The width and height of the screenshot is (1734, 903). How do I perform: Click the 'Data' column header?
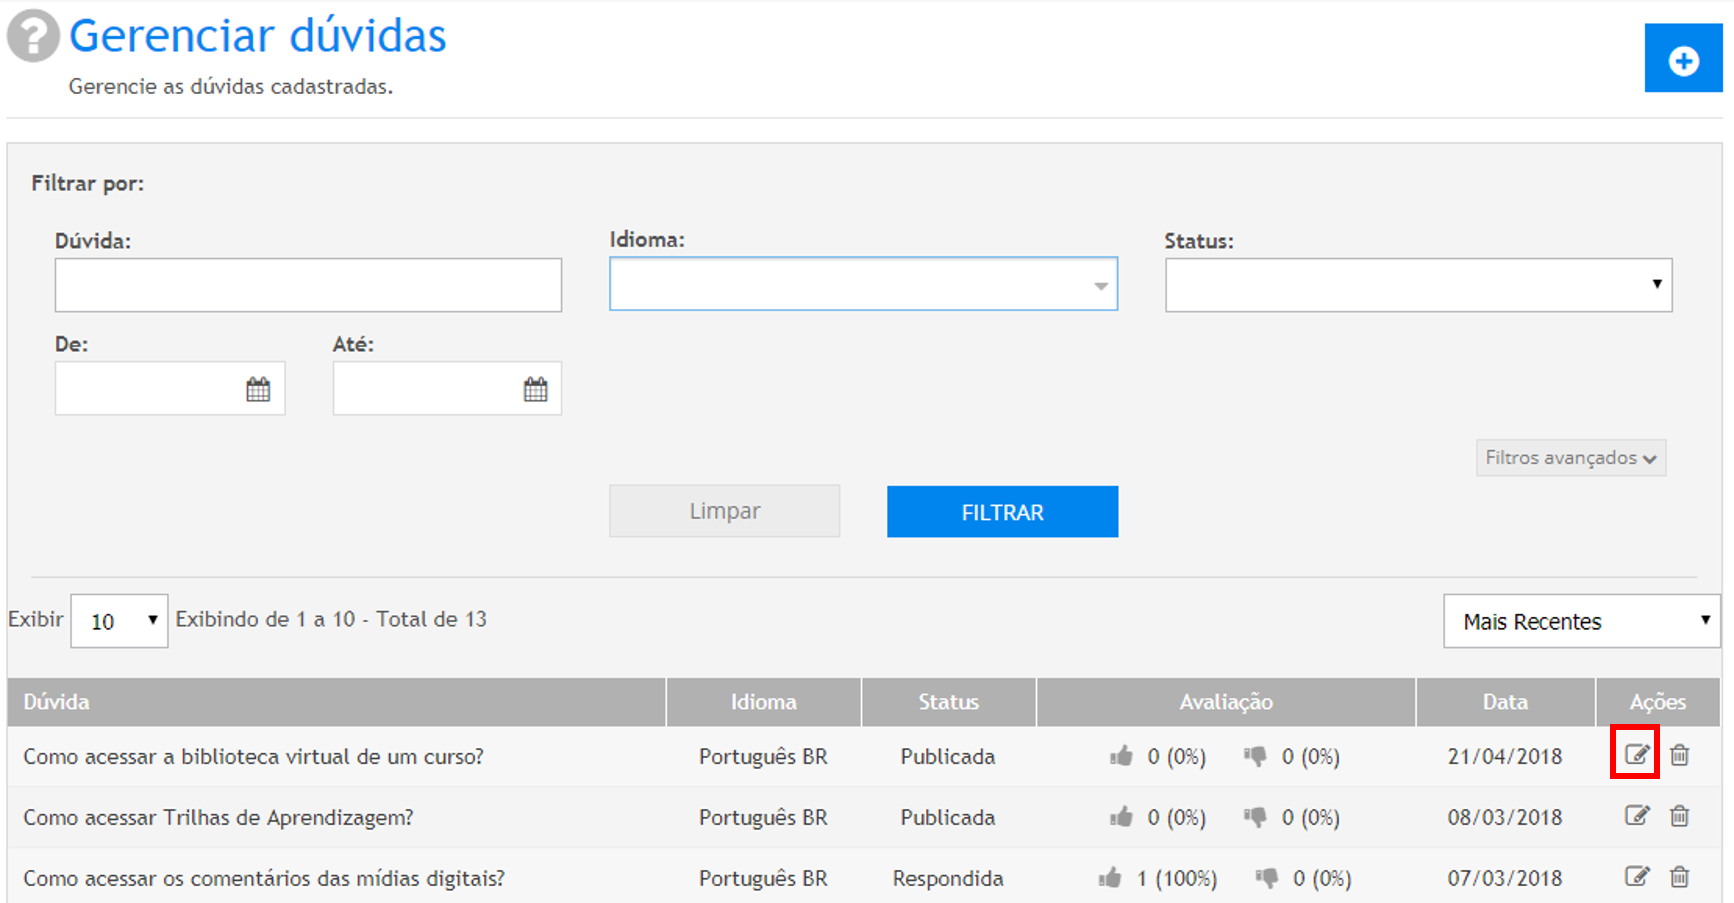(1504, 702)
